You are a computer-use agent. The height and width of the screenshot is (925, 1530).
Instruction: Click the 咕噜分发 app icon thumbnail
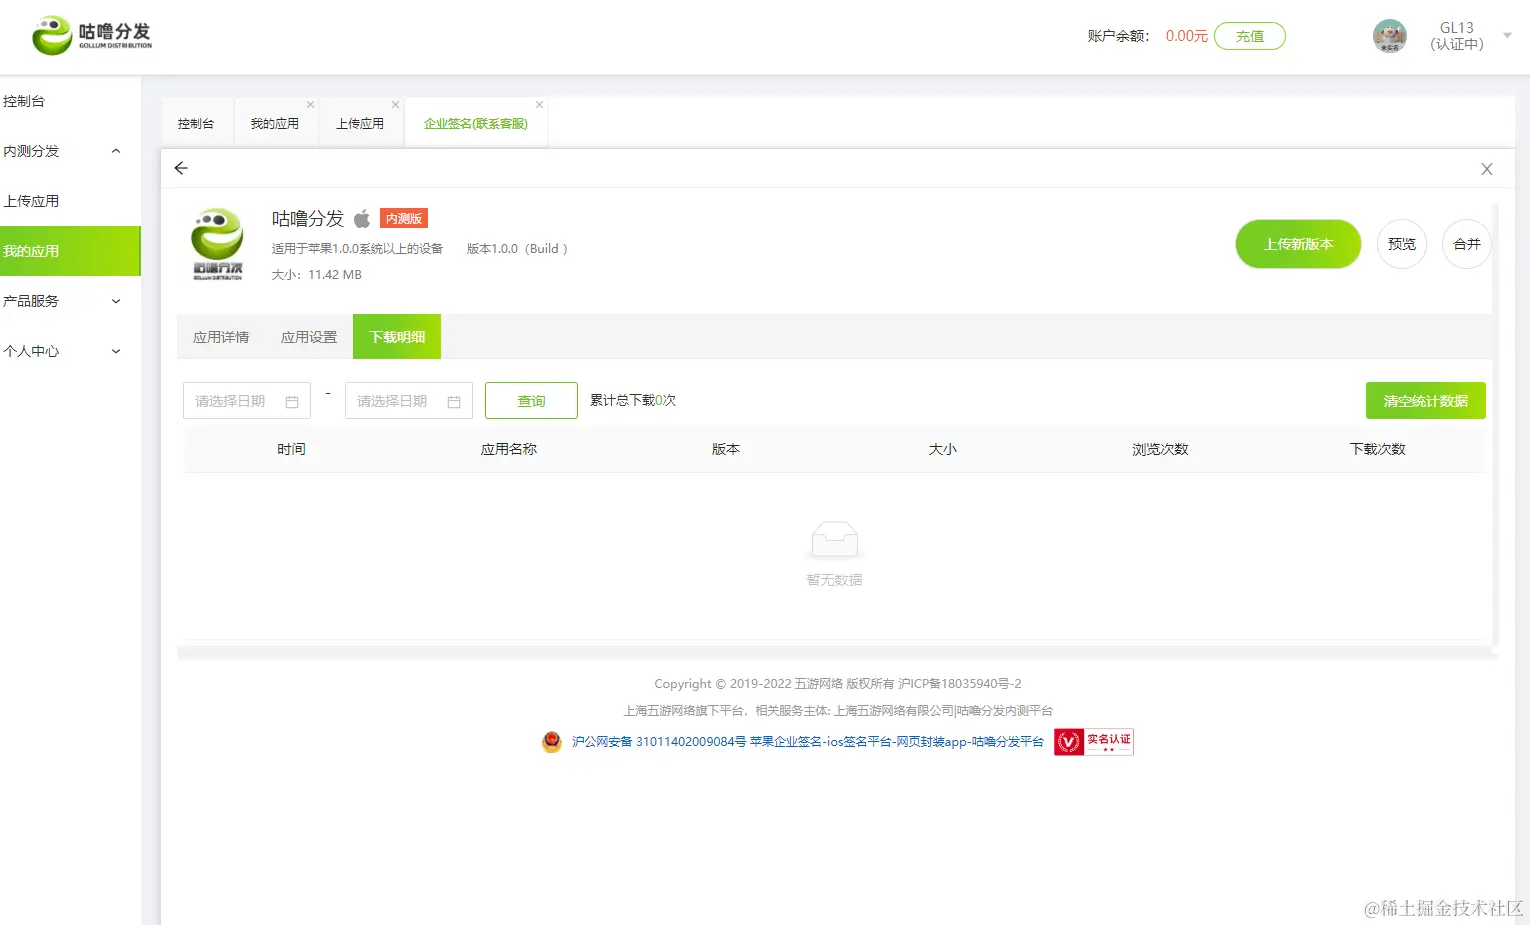(217, 244)
